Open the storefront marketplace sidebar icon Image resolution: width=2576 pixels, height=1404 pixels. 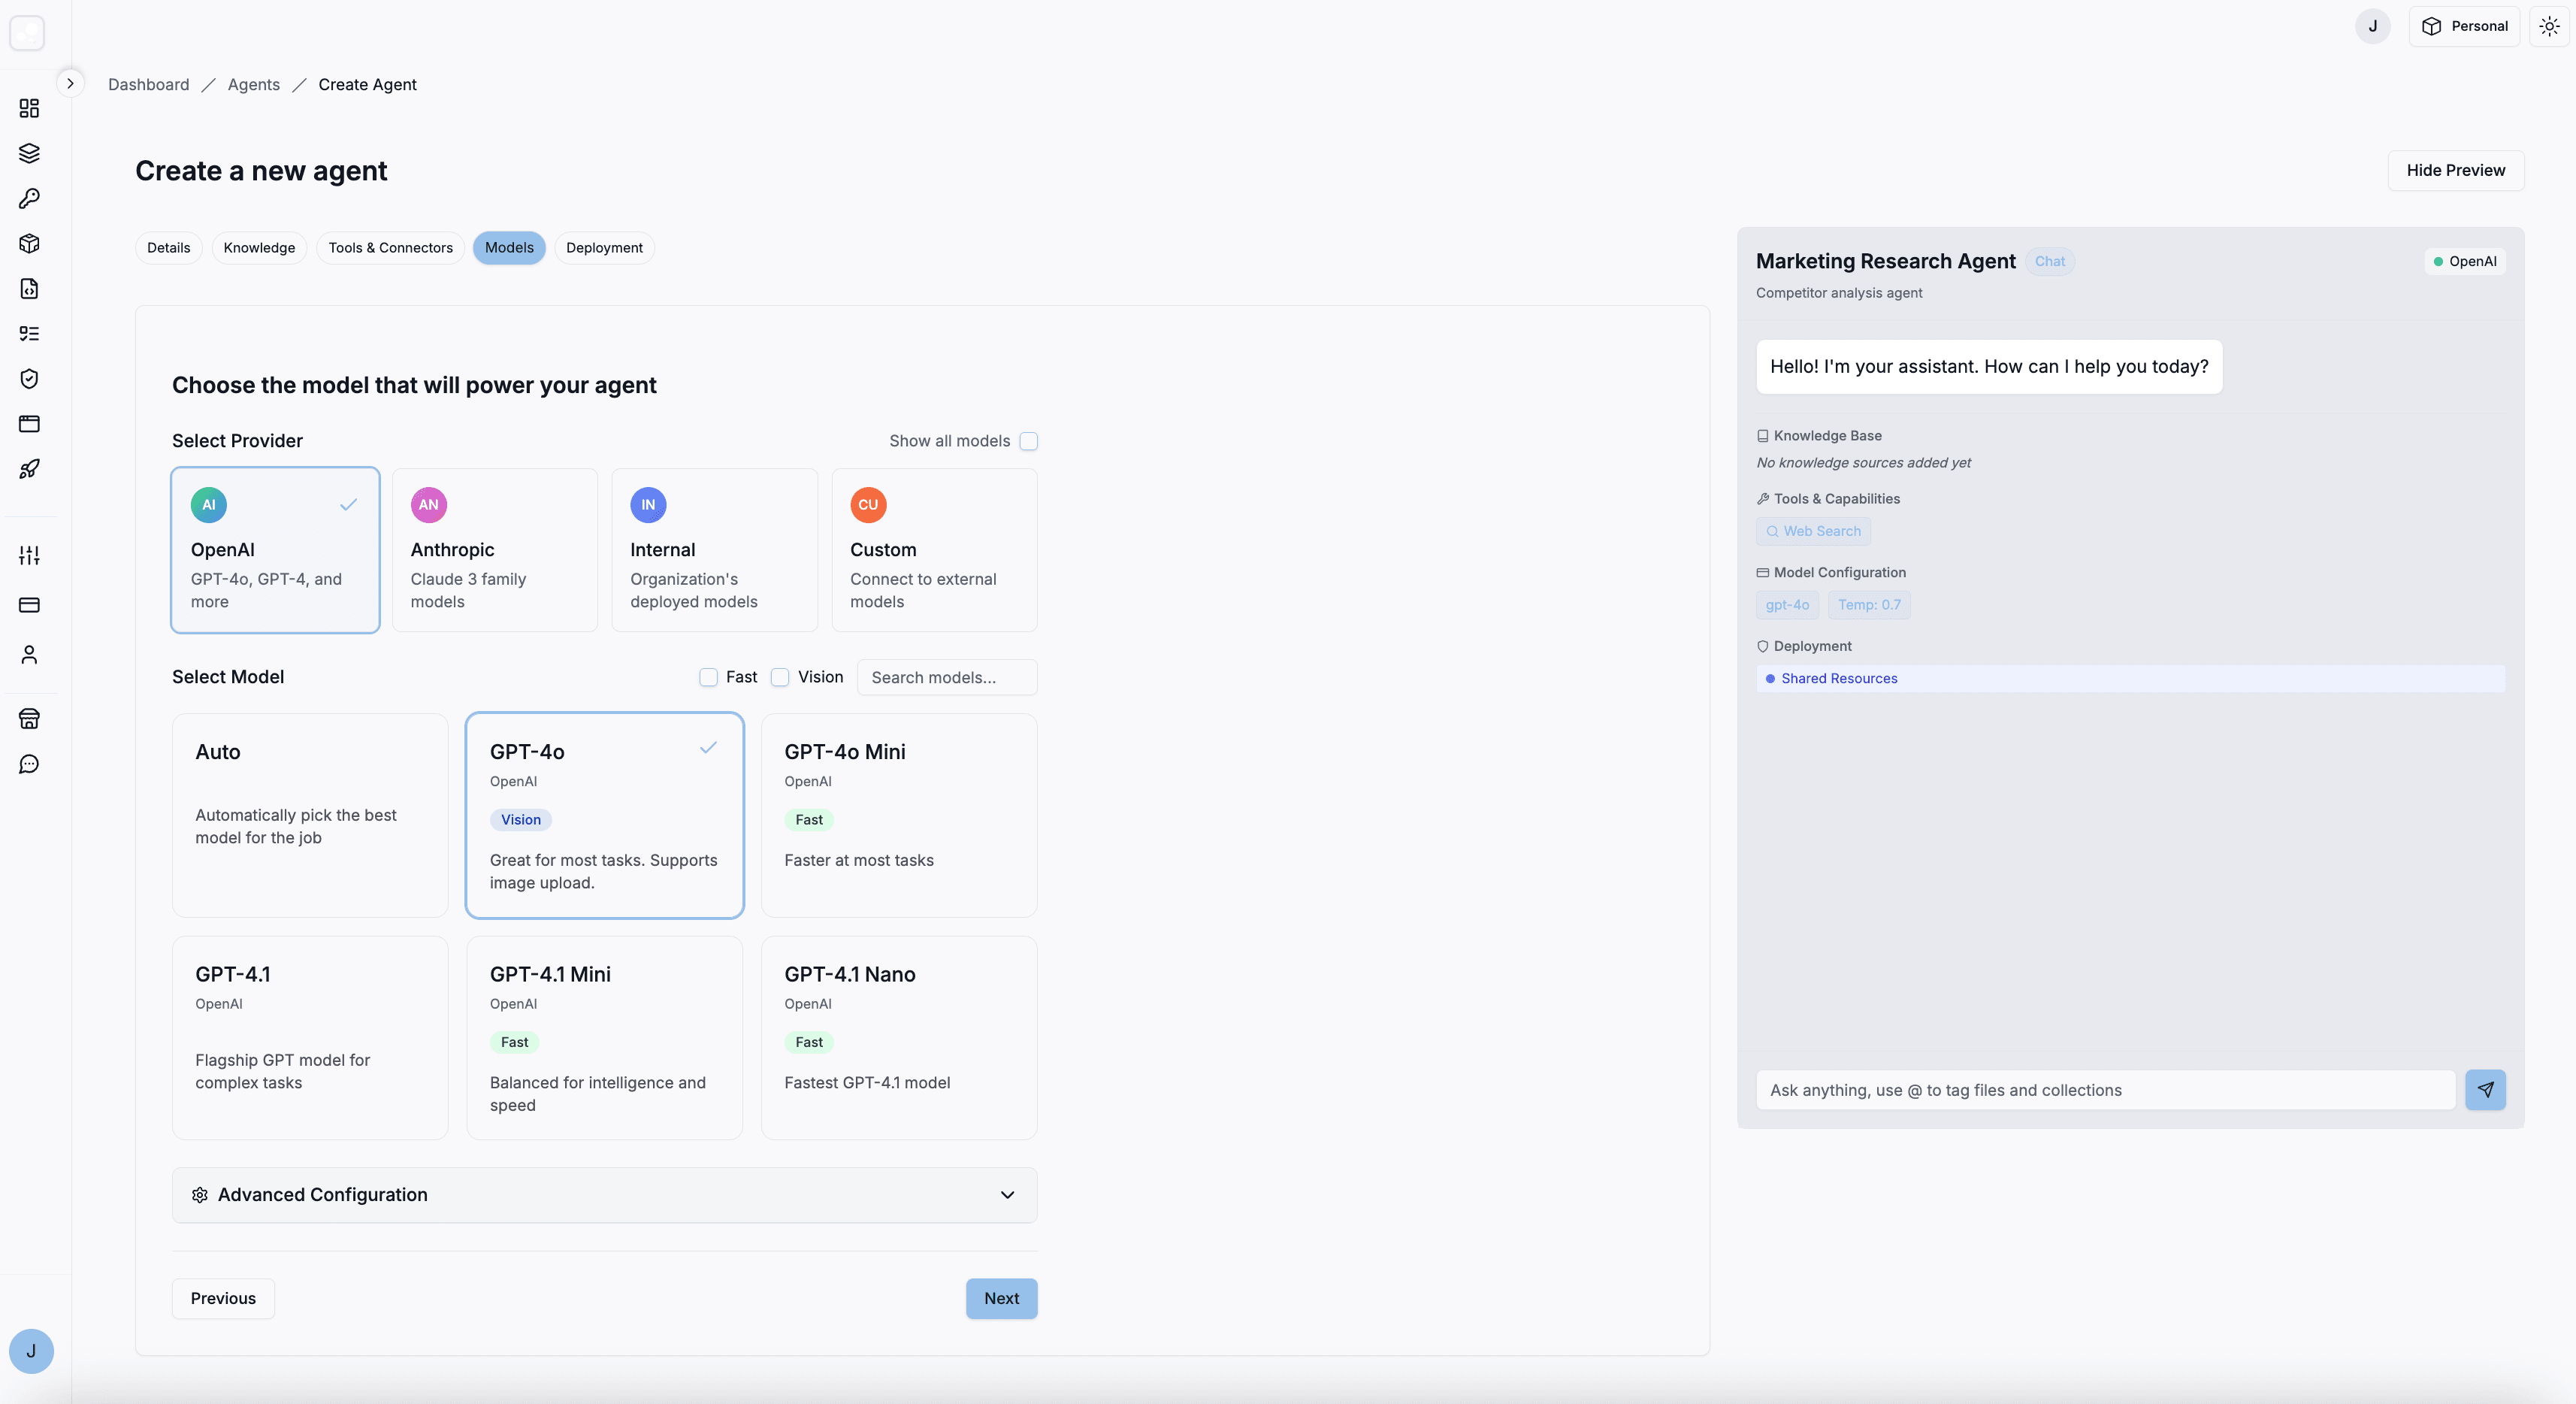(29, 718)
